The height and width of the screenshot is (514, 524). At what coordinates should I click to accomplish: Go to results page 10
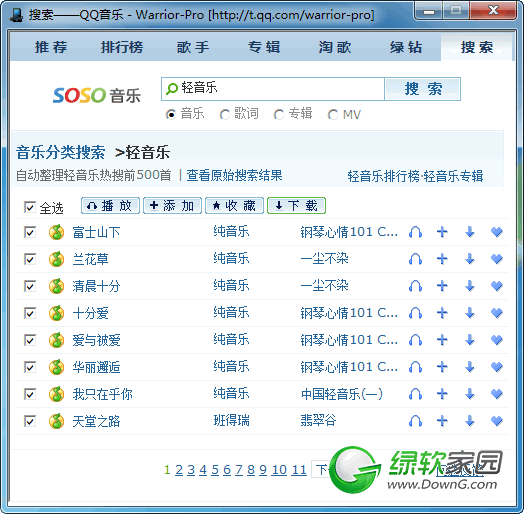pyautogui.click(x=279, y=470)
